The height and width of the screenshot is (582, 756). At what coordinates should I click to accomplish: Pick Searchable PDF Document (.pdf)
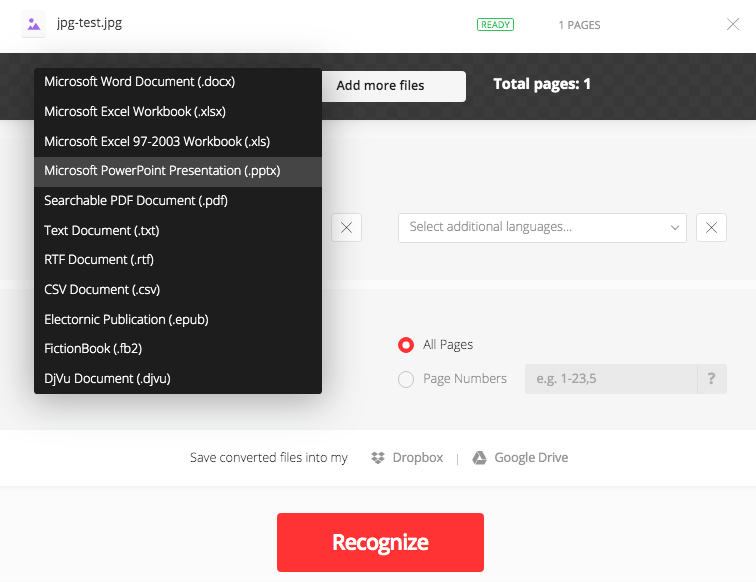point(136,201)
